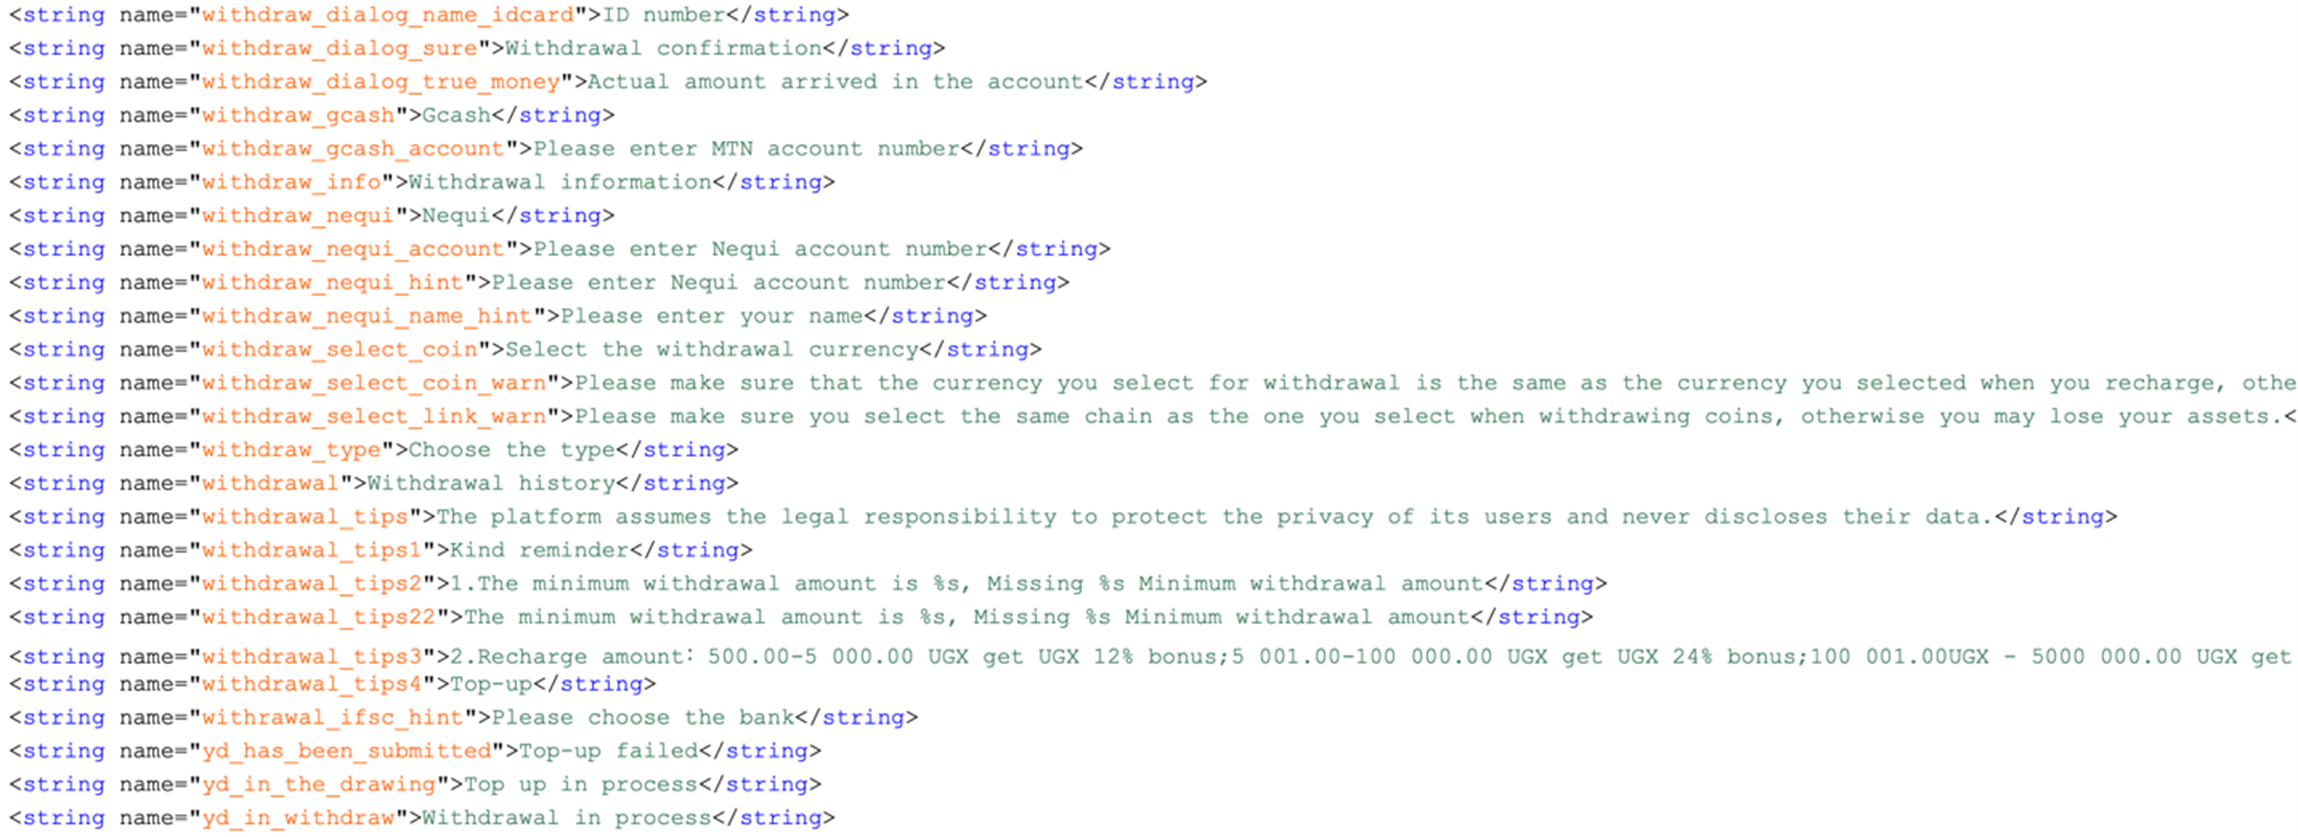The height and width of the screenshot is (837, 2298).
Task: Click the "withdraw_dialog_name_idcard" attribute name
Action: click(387, 15)
